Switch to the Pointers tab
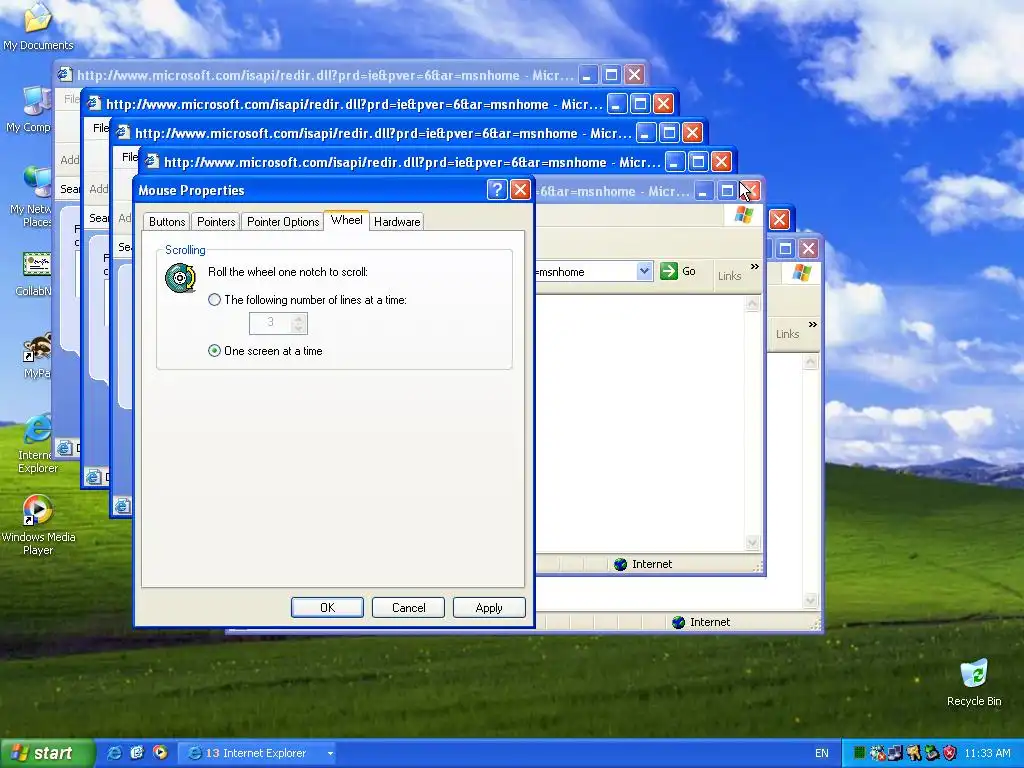 pyautogui.click(x=216, y=221)
